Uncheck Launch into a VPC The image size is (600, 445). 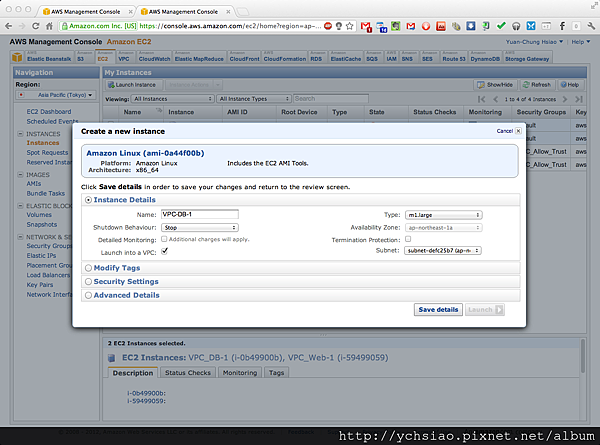click(x=165, y=251)
